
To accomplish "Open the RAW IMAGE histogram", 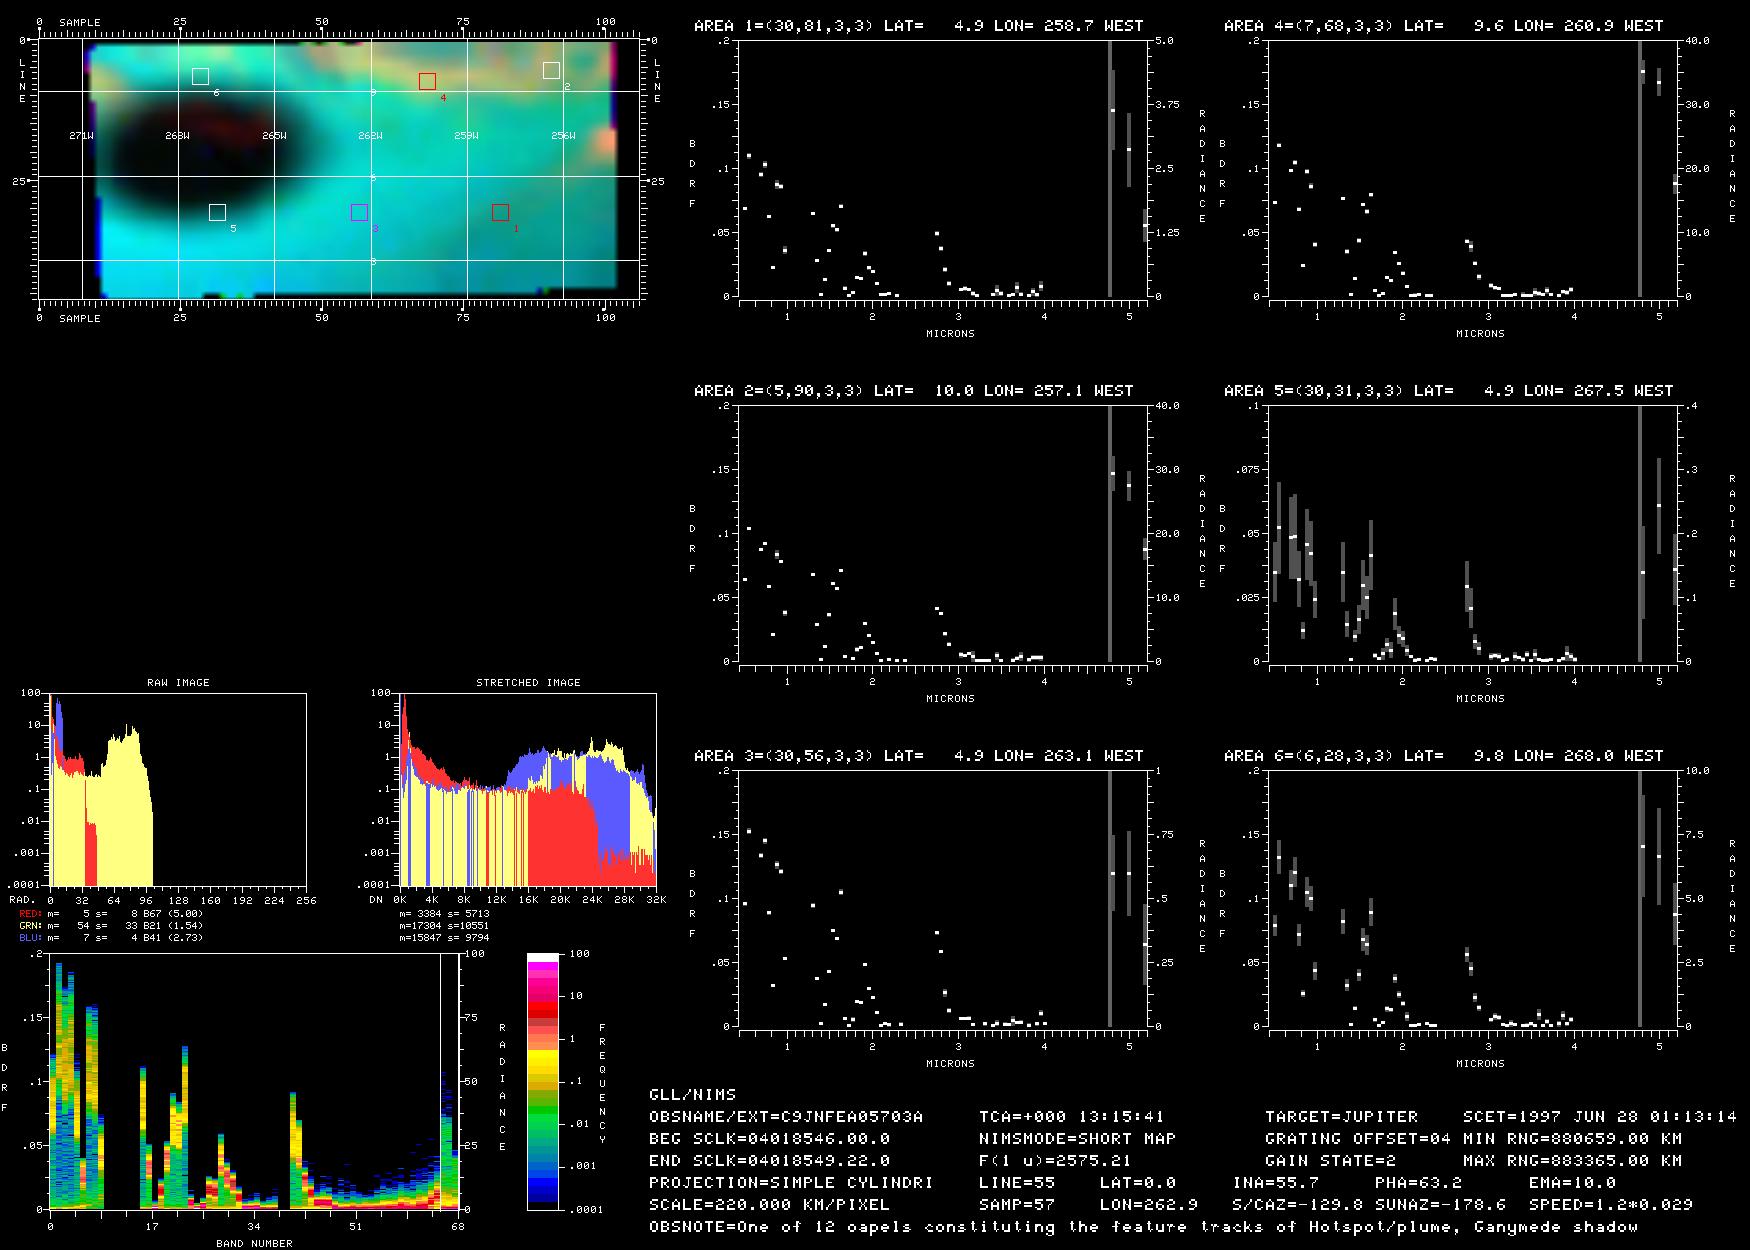I will (x=178, y=788).
